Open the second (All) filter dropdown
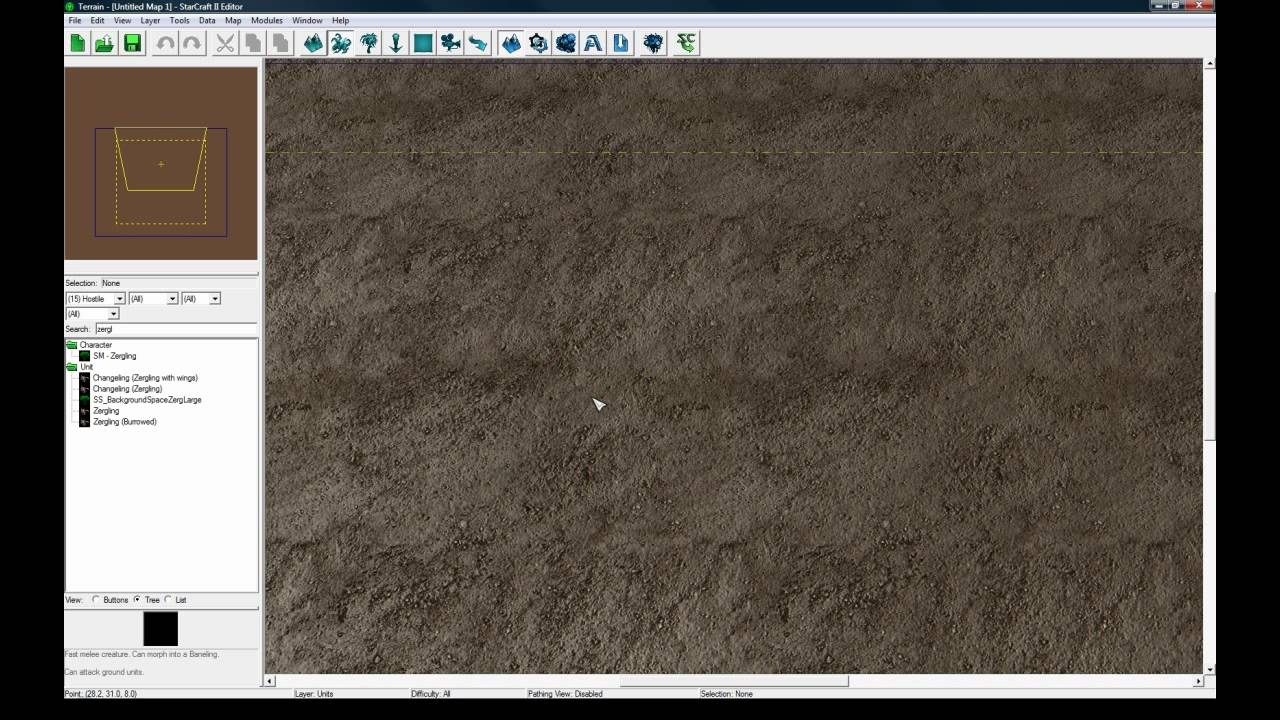The width and height of the screenshot is (1280, 720). click(153, 299)
